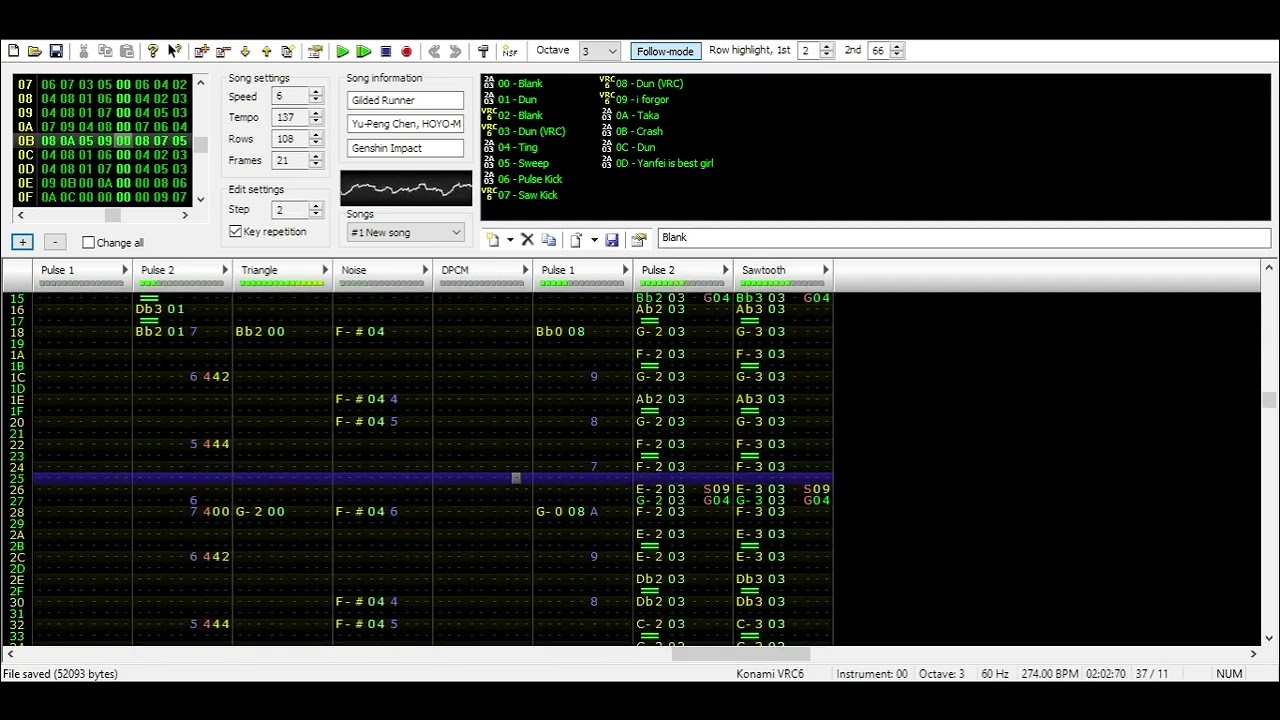Screen dimensions: 1280x720
Task: Click the arrow on the Noise channel header
Action: click(425, 270)
